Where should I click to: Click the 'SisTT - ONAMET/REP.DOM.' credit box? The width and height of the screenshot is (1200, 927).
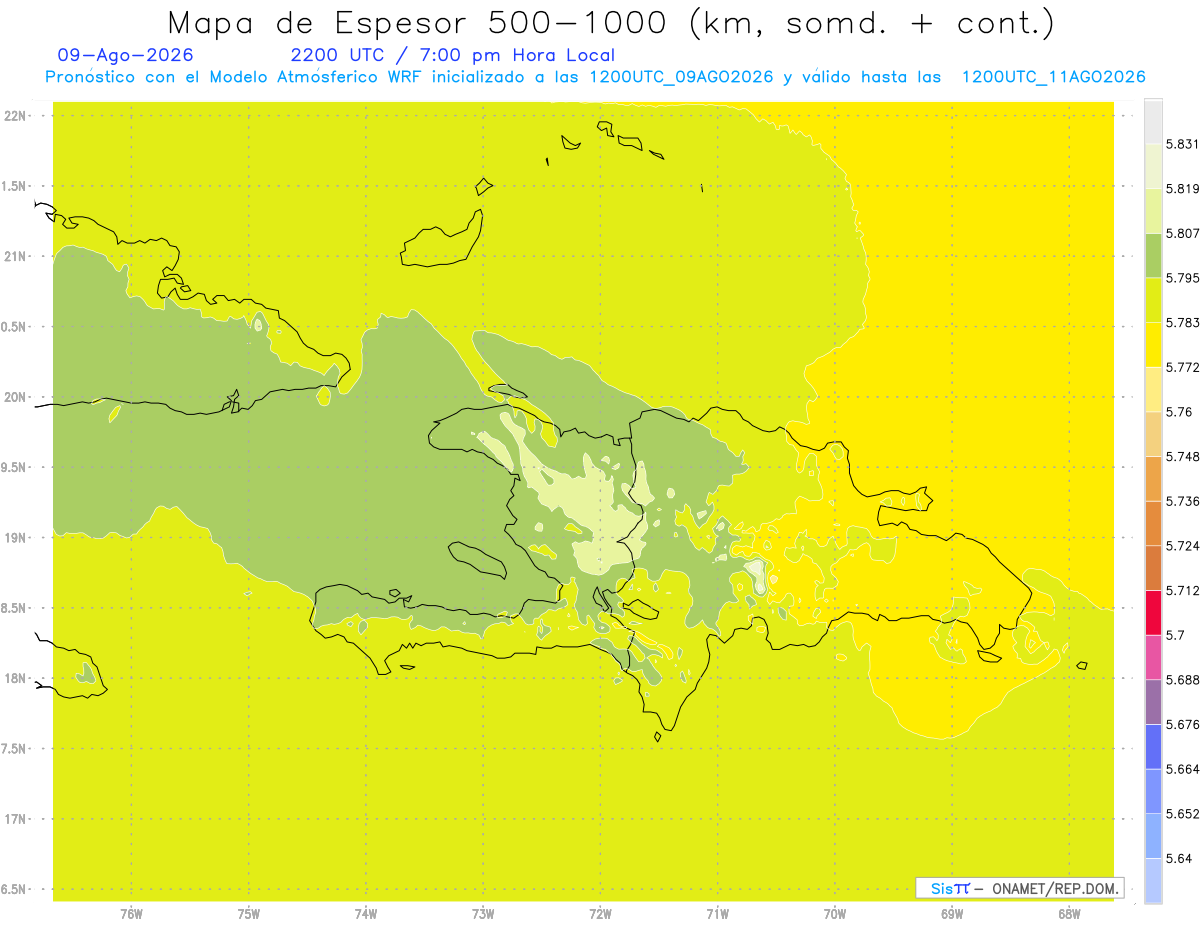click(x=1020, y=888)
